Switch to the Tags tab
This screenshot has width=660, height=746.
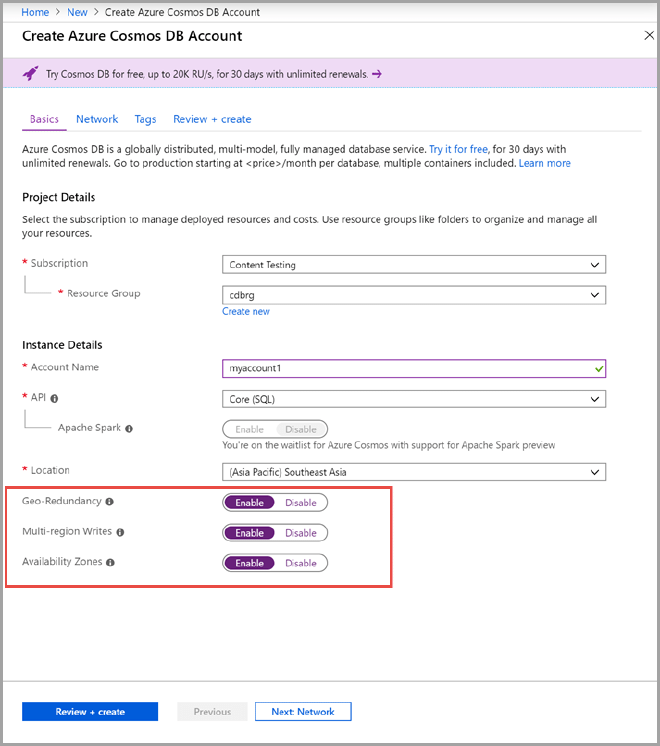point(145,119)
